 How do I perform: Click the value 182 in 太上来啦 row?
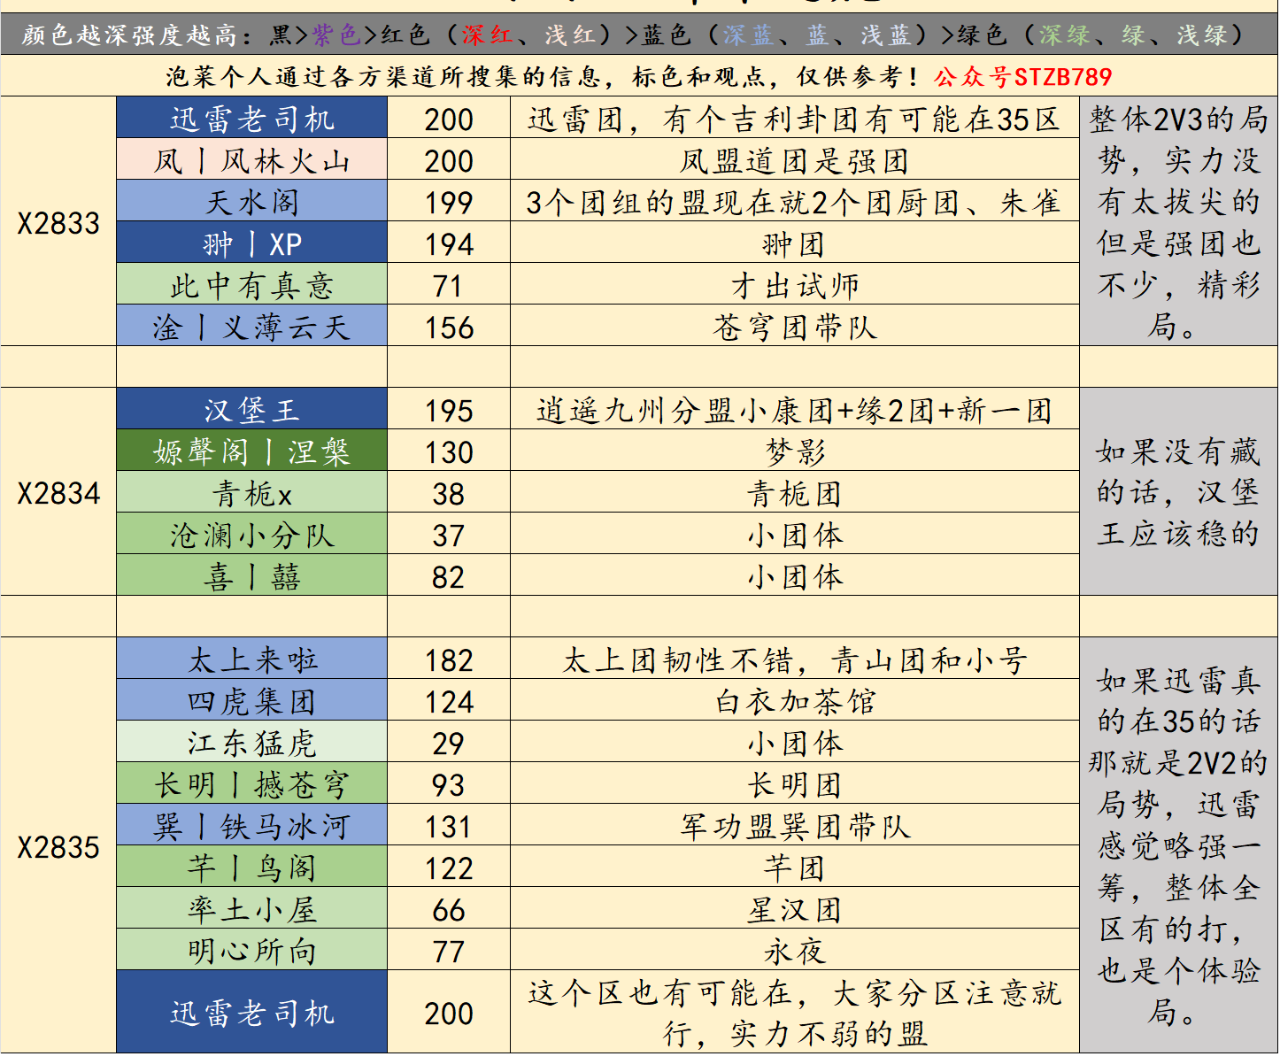[449, 659]
